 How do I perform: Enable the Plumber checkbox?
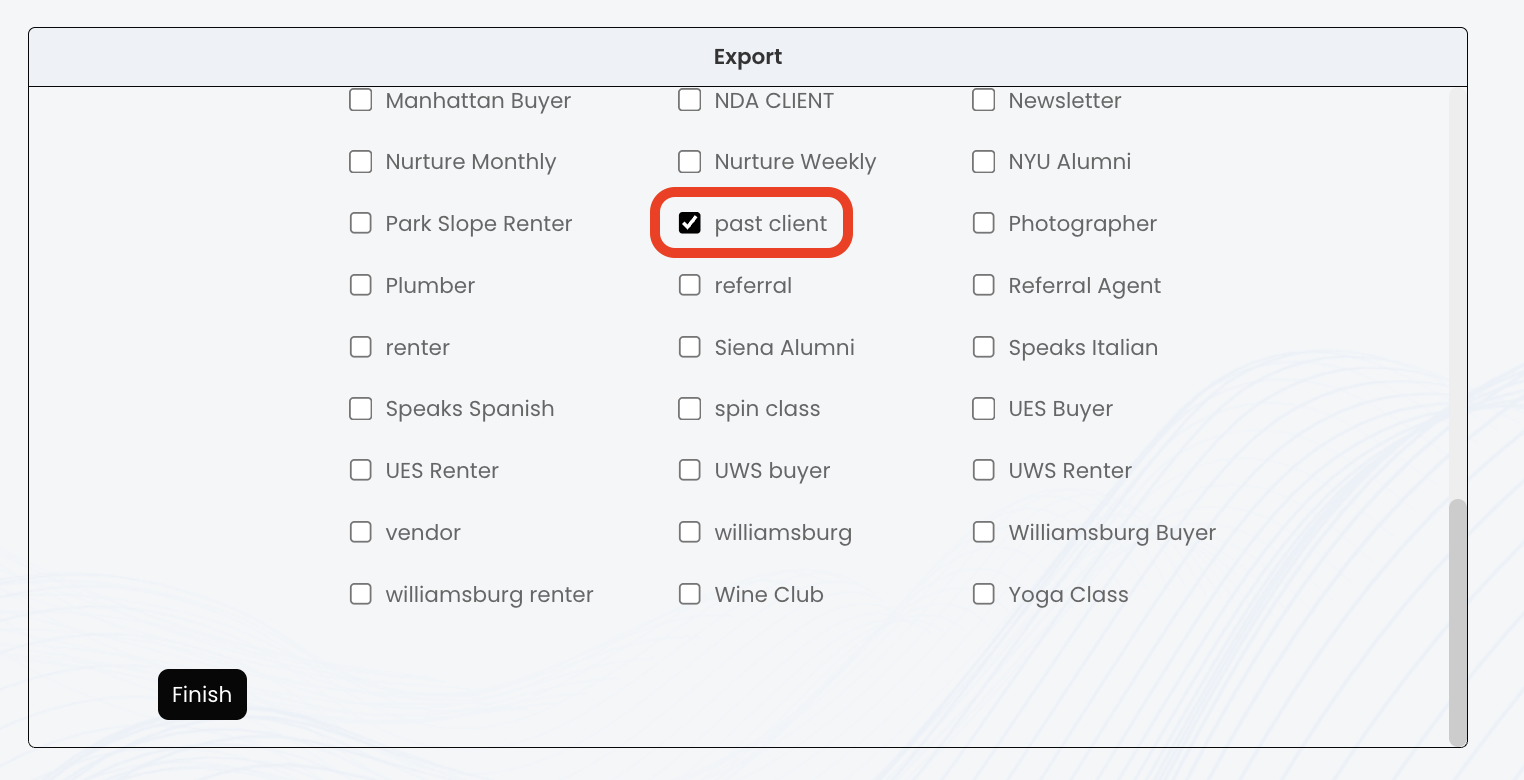tap(361, 285)
